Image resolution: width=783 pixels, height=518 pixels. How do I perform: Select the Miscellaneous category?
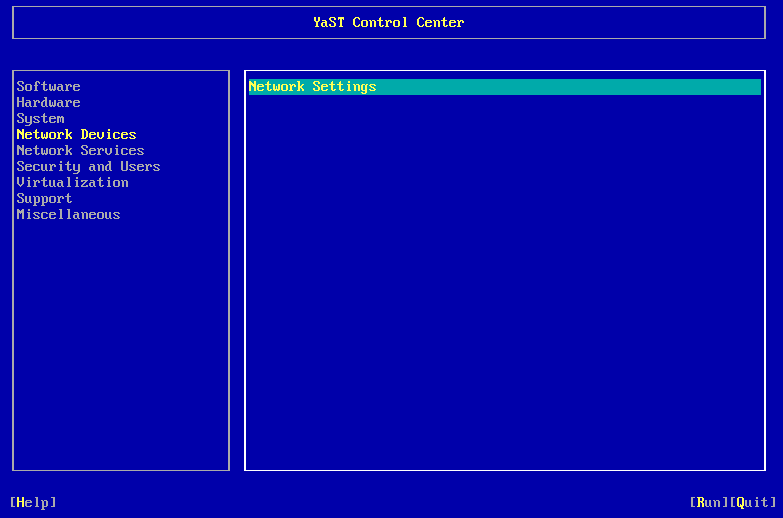68,214
